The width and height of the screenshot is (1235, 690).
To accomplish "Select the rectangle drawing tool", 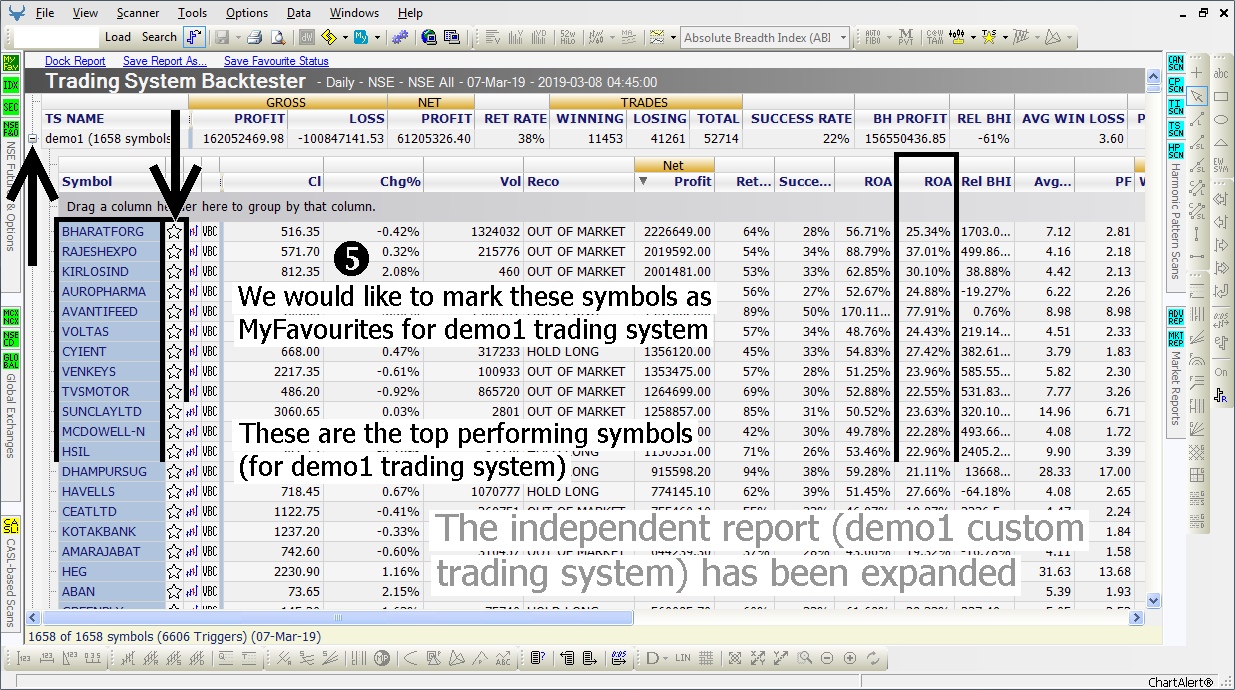I will 1221,96.
